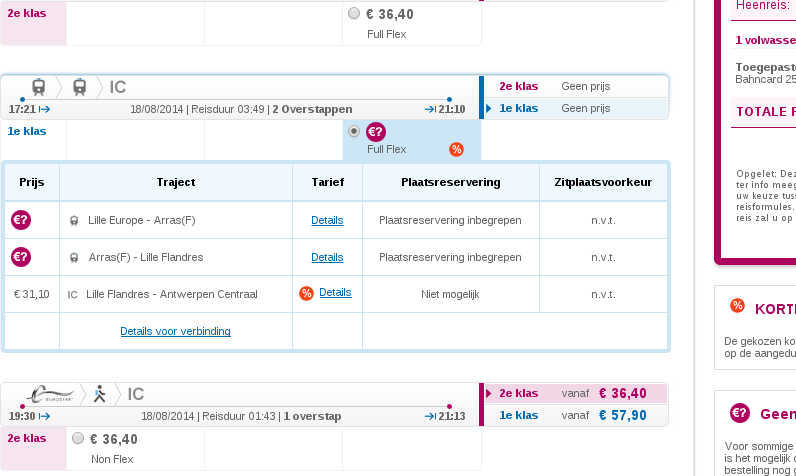Click the Traject column header
Image resolution: width=796 pixels, height=476 pixels.
176,182
